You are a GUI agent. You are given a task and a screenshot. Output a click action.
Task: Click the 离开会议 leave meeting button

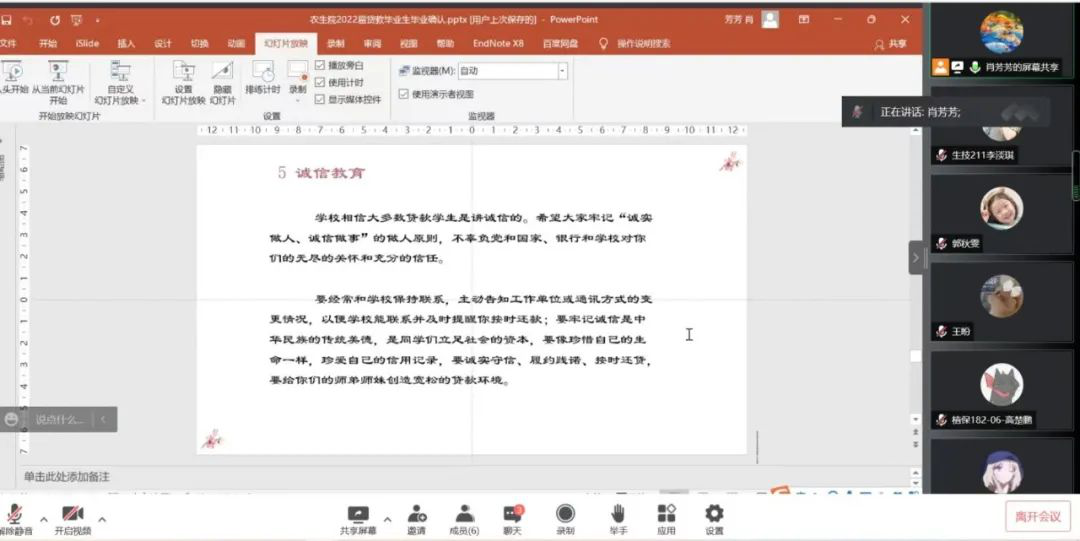pyautogui.click(x=1037, y=516)
